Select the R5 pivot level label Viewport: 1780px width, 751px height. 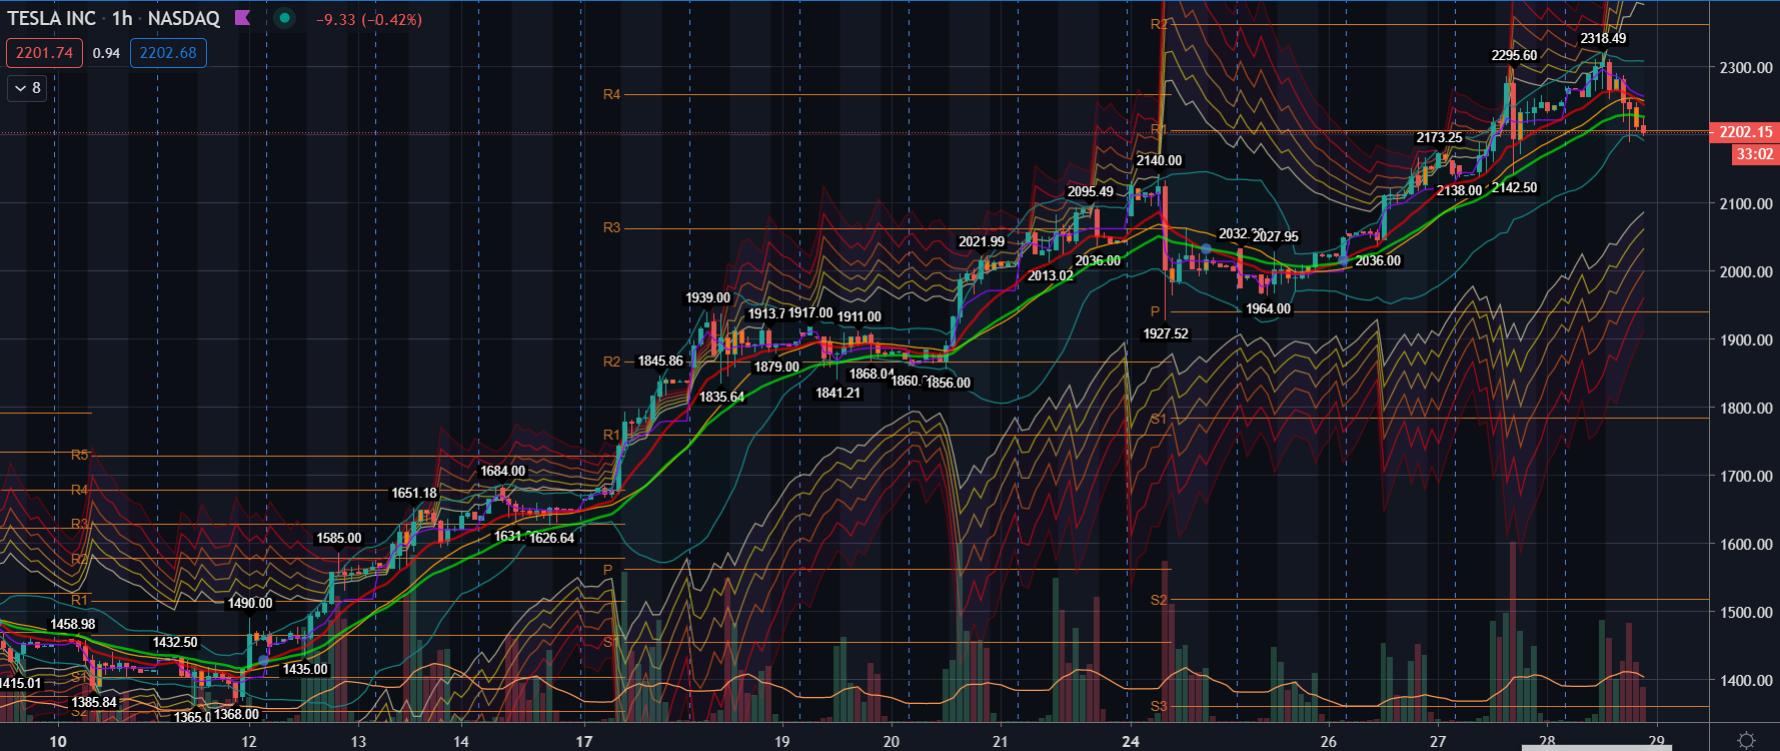pyautogui.click(x=80, y=455)
